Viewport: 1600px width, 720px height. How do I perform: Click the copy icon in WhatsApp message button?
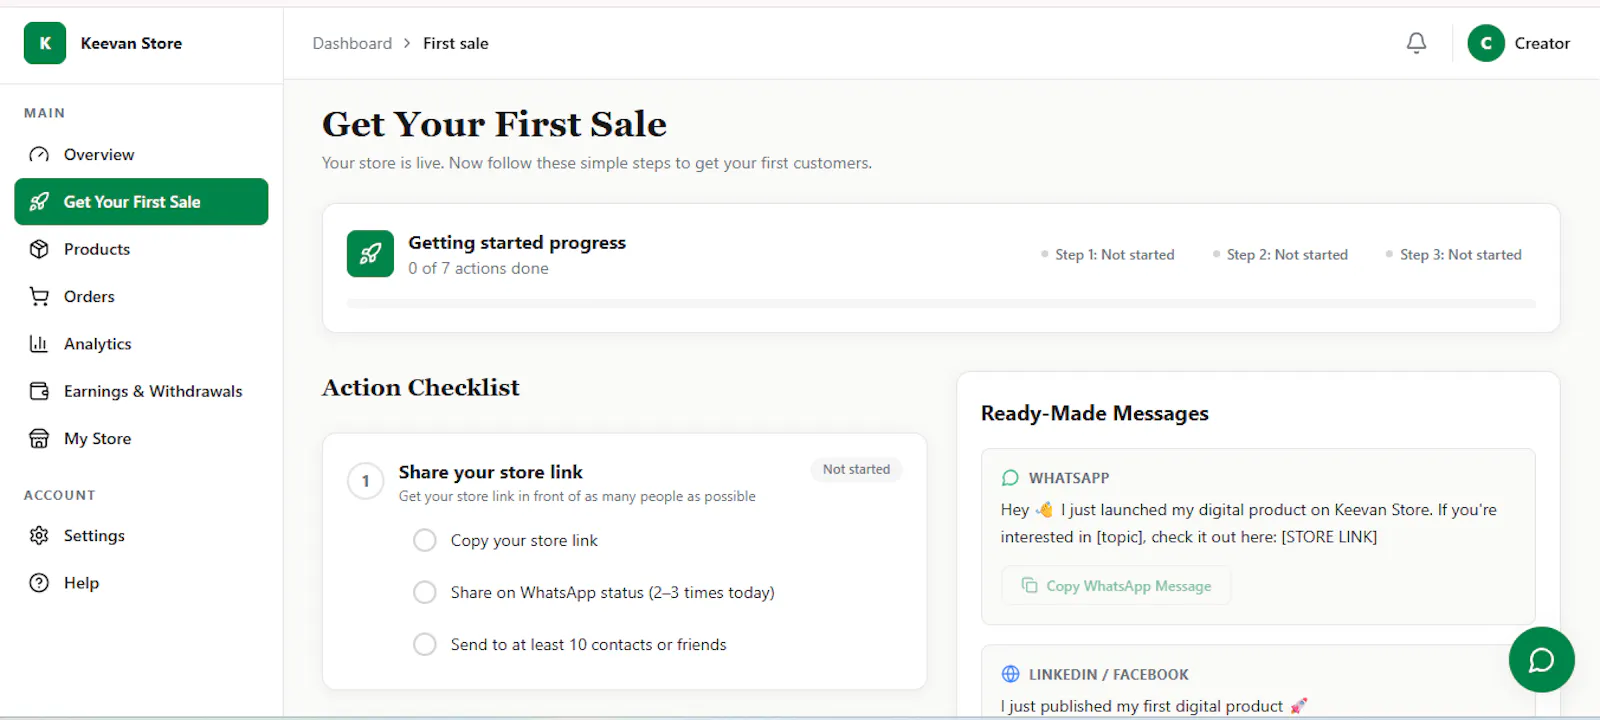click(x=1029, y=585)
